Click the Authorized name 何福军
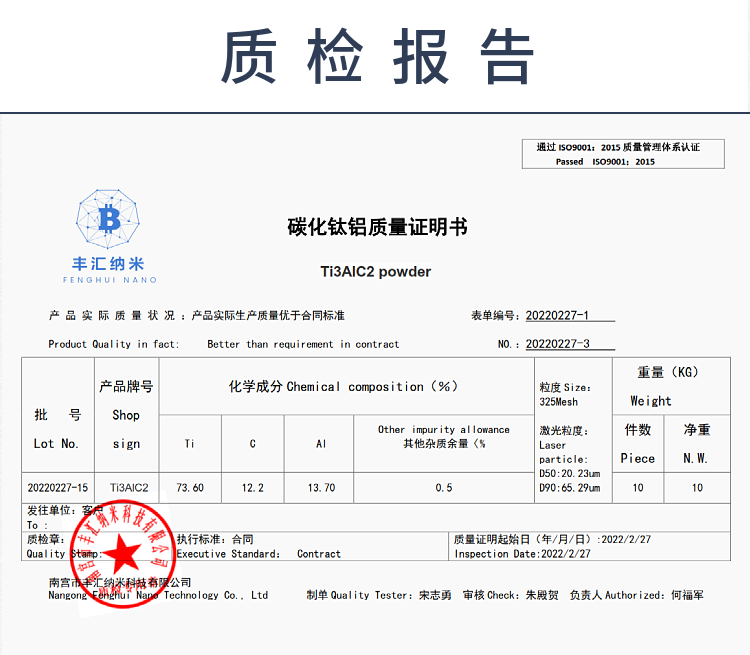The image size is (750, 655). coord(687,595)
